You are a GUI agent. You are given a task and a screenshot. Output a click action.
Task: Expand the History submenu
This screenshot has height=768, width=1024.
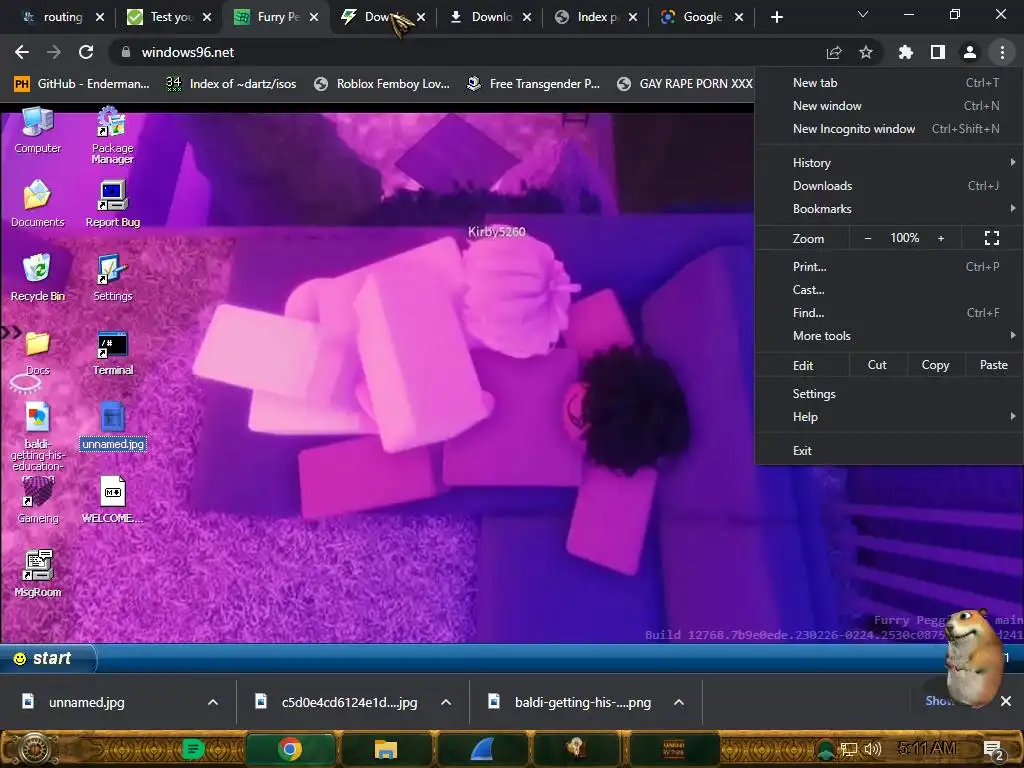pos(889,163)
